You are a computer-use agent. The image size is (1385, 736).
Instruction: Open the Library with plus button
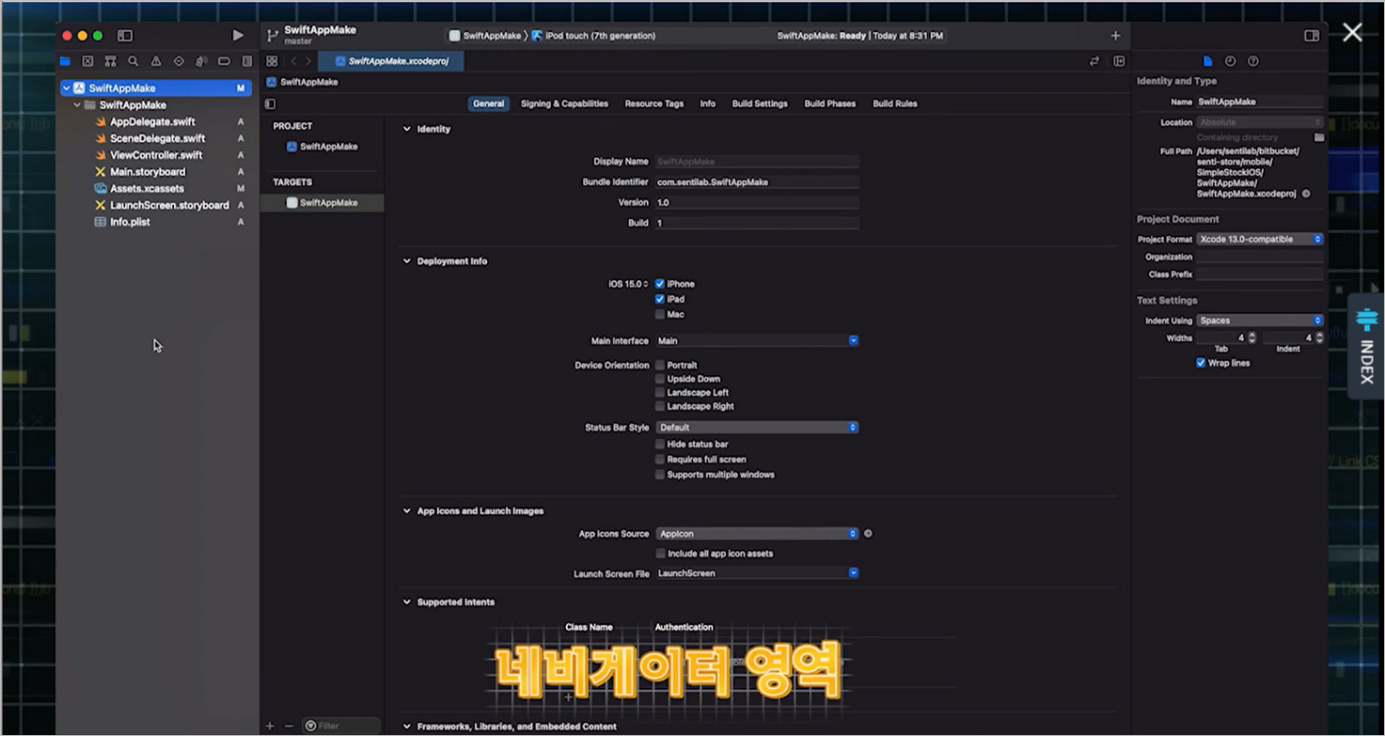point(1116,35)
